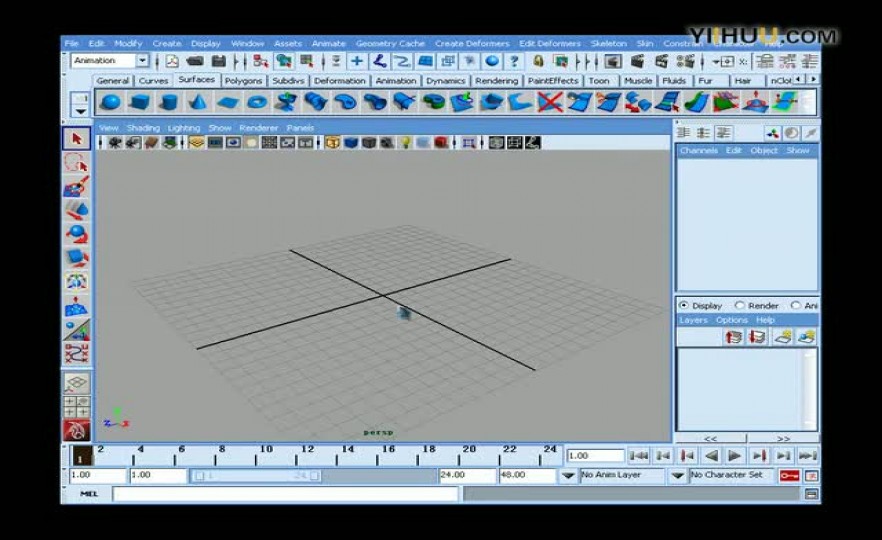Play the animation forwards

pos(734,456)
